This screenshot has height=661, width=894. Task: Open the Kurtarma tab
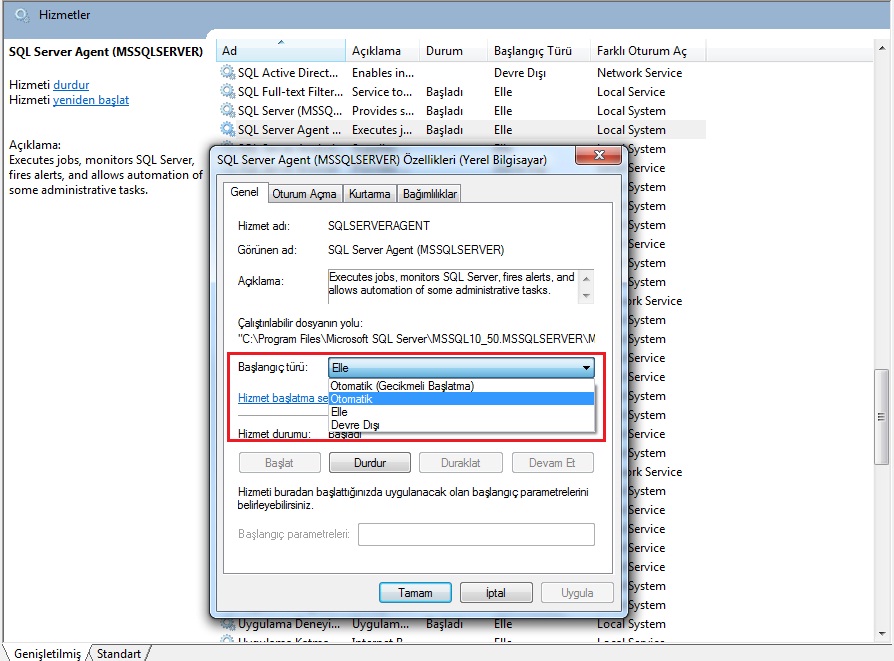tap(369, 194)
